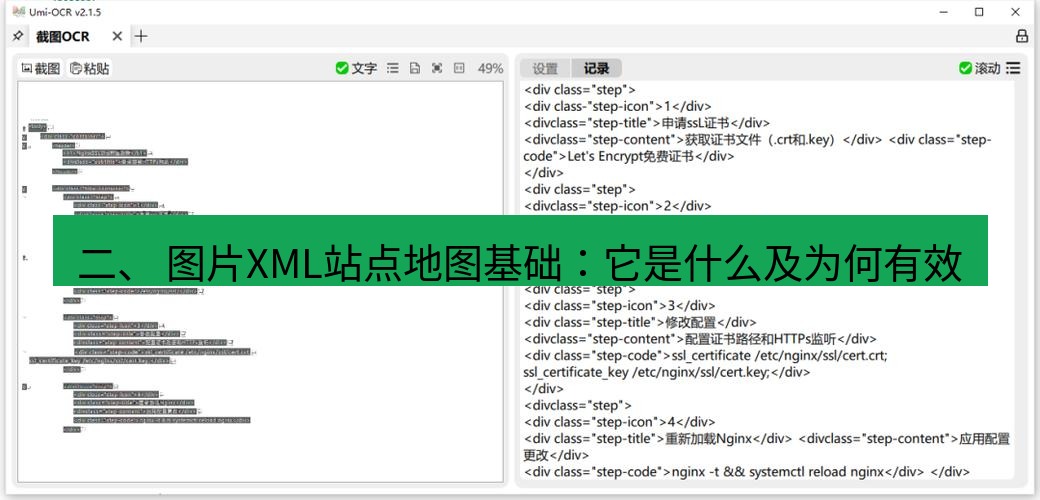Switch to the 记录 records tab
Screen dimensions: 1040x500
[596, 68]
